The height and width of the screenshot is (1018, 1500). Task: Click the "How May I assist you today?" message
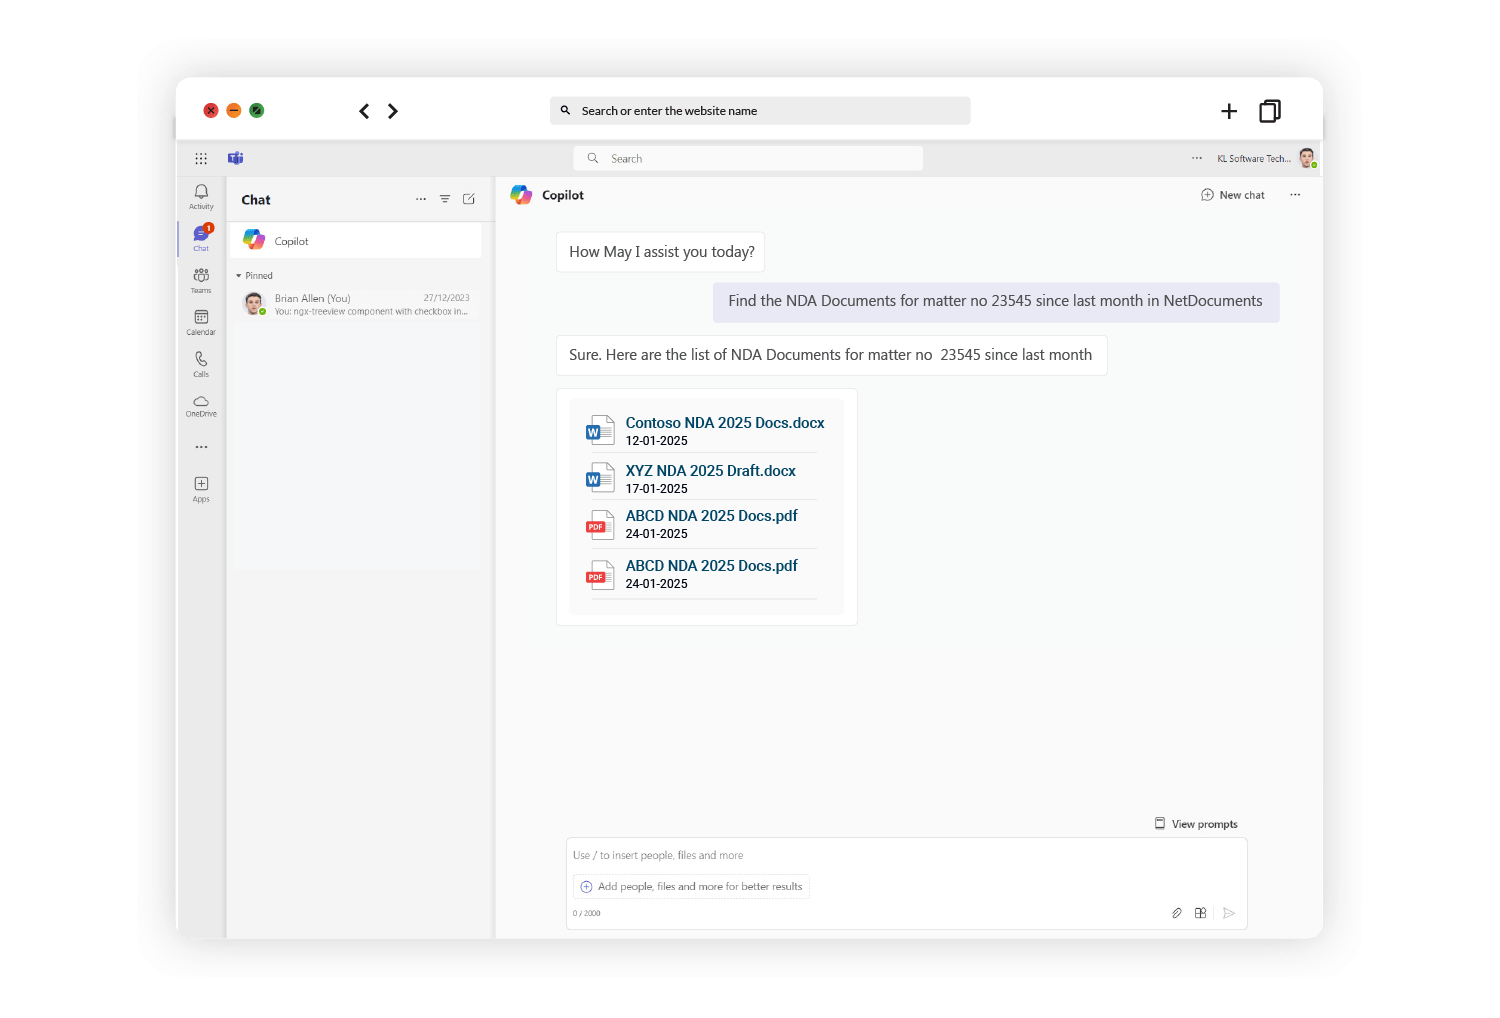click(661, 252)
